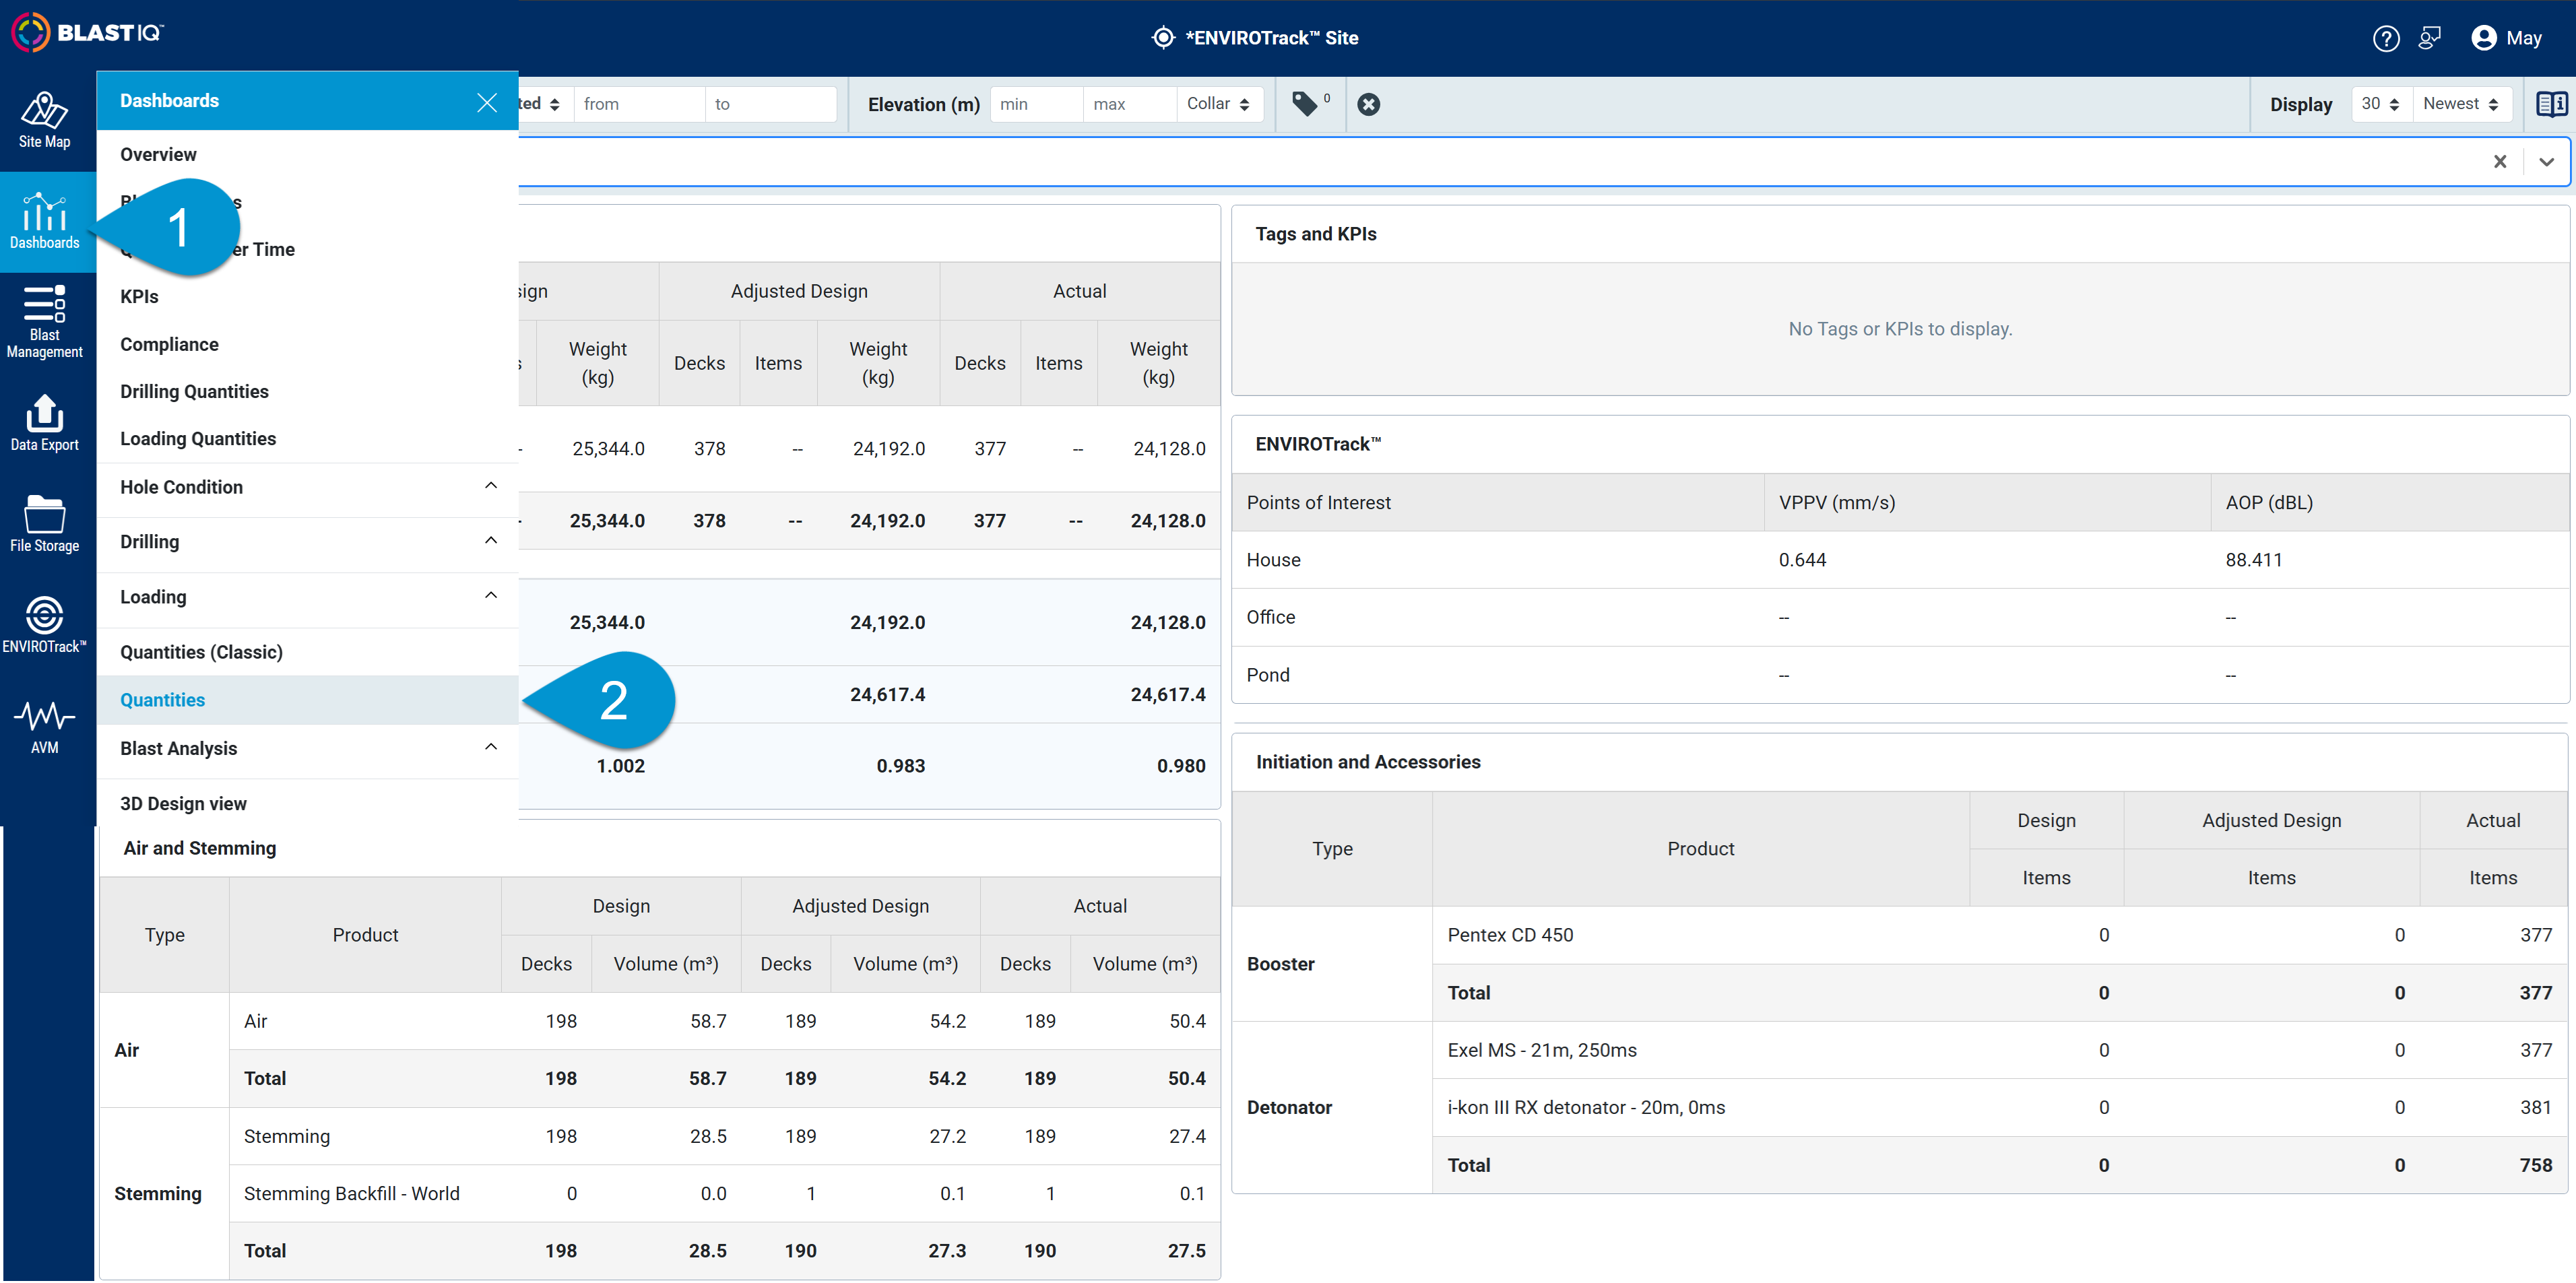Click the date 'to' input field
Image resolution: width=2576 pixels, height=1283 pixels.
pyautogui.click(x=771, y=104)
